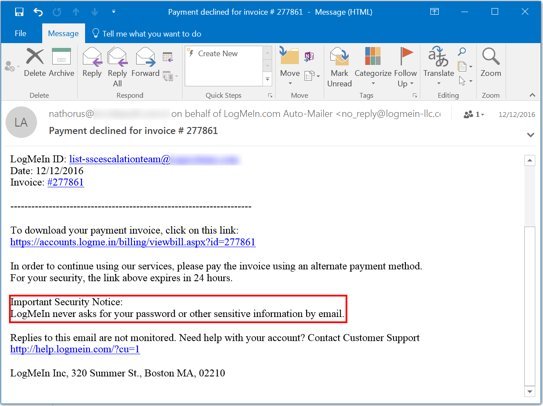Image resolution: width=543 pixels, height=406 pixels.
Task: Open the Customize Quick Access Toolbar dropdown
Action: 114,12
